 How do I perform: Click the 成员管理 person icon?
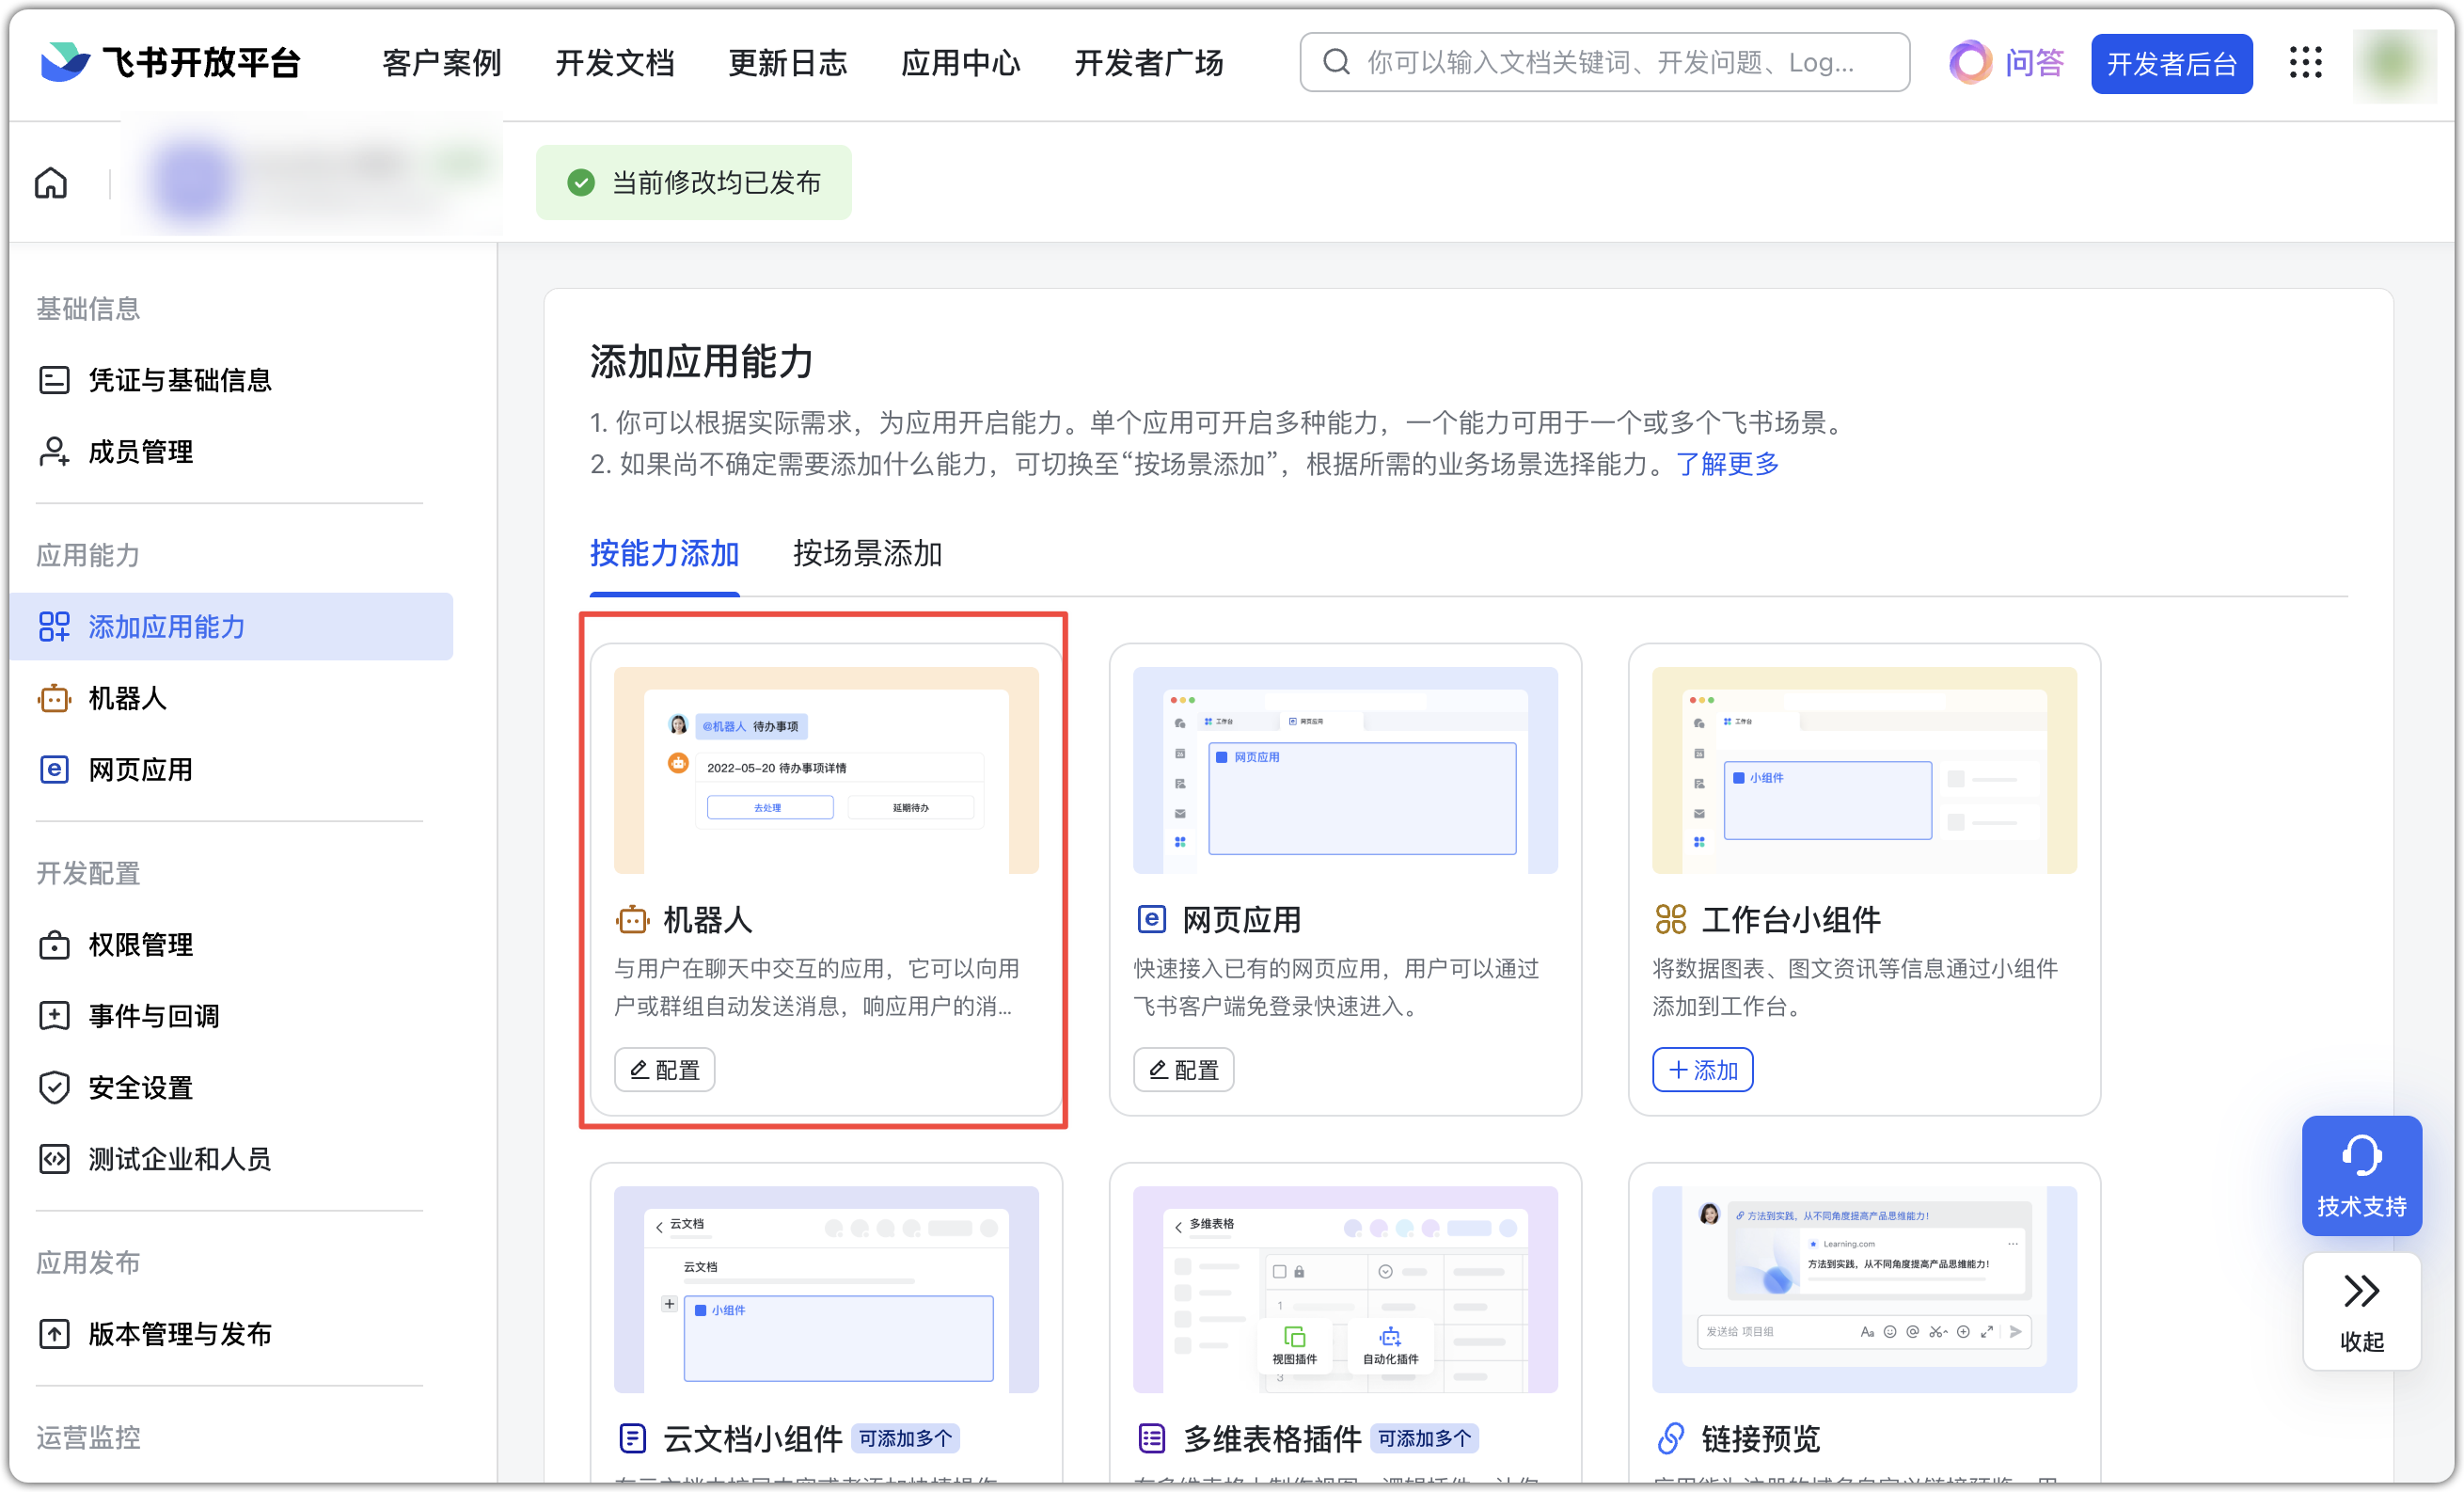click(x=54, y=451)
